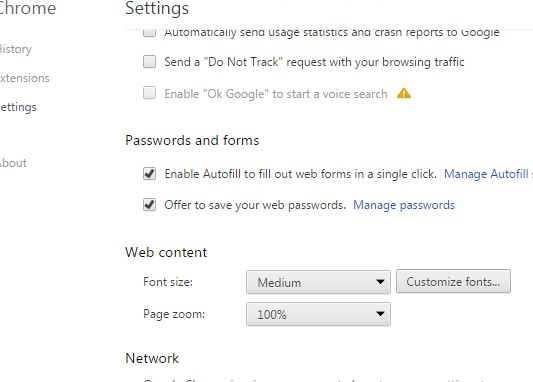
Task: Open the Manage passwords link
Action: click(x=404, y=205)
